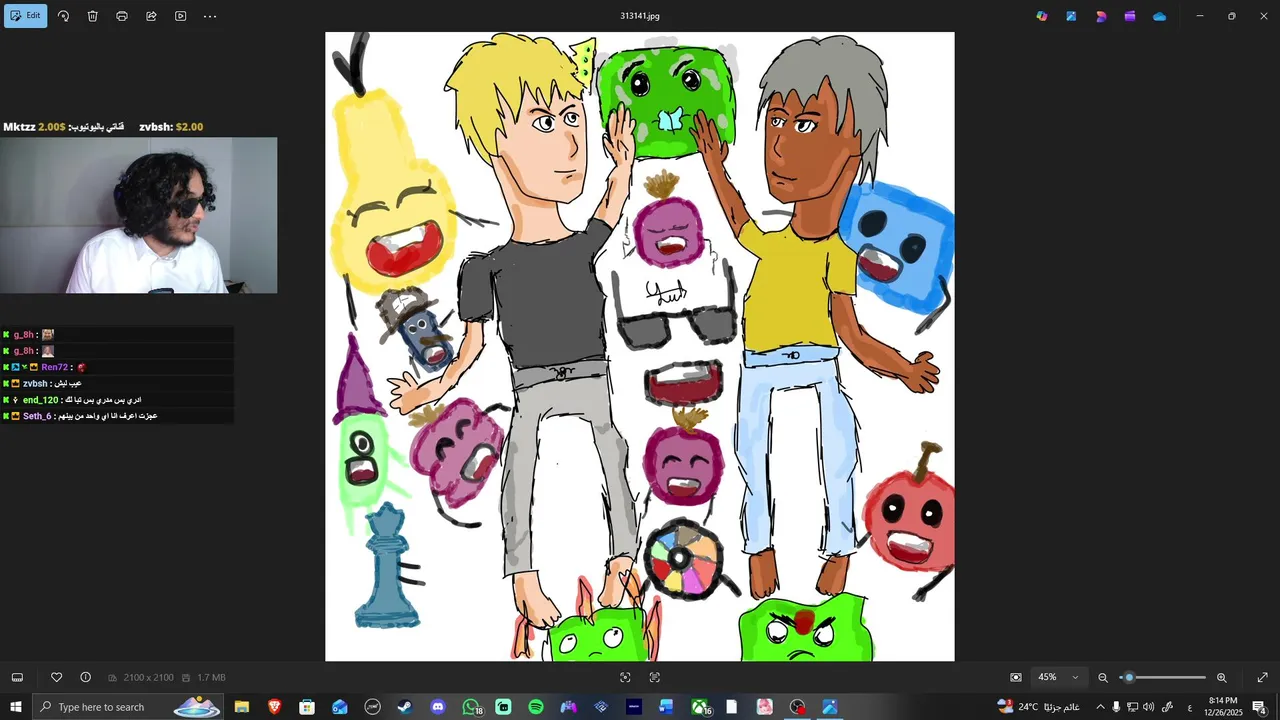
Task: Open the OneDrive cloud icon
Action: pos(1159,16)
